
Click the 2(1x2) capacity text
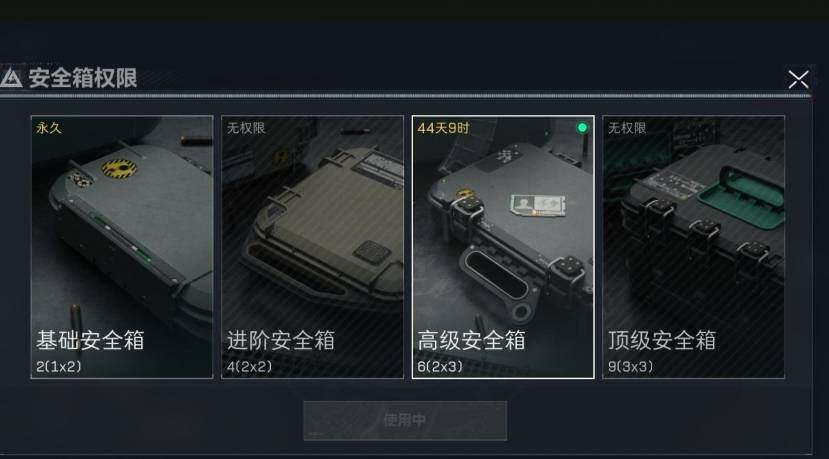(x=59, y=366)
